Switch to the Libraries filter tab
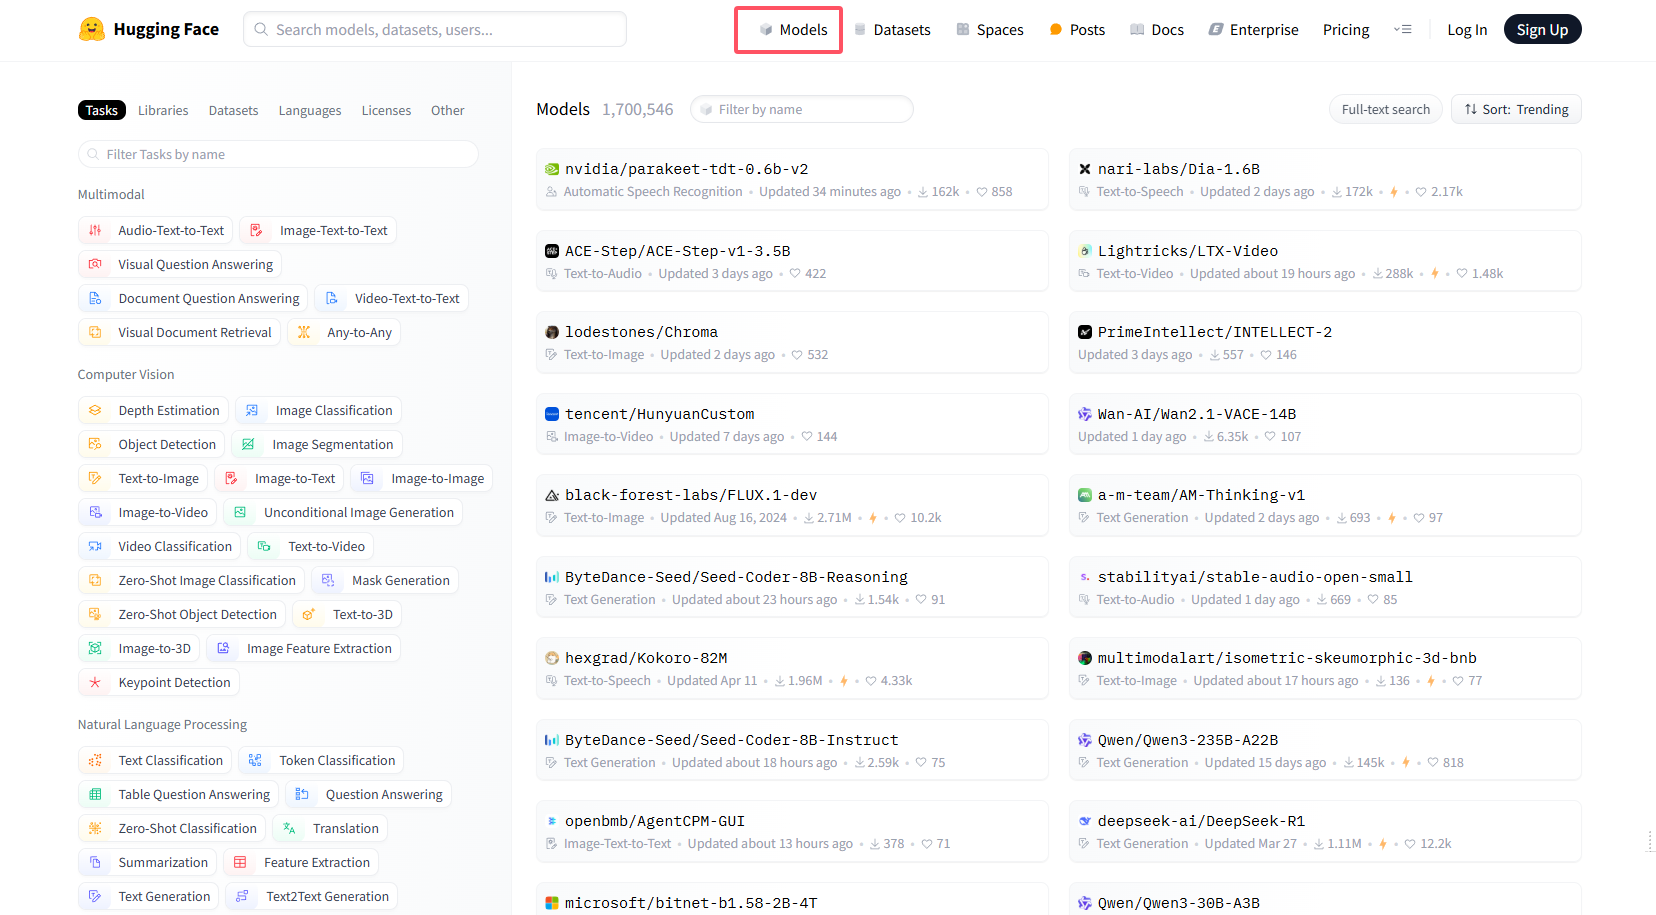 [x=163, y=110]
